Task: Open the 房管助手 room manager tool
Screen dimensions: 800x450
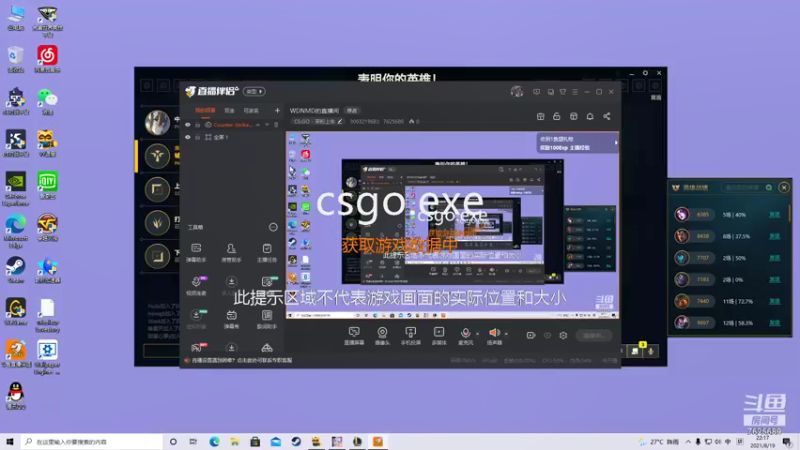Action: pos(231,253)
